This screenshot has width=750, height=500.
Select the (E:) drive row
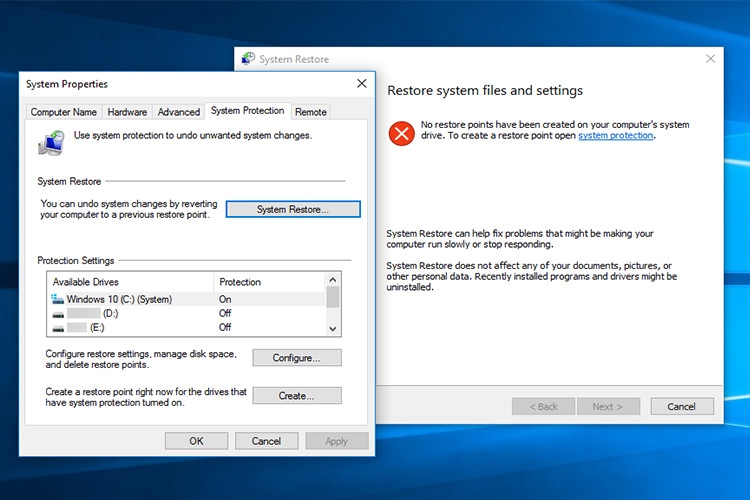pos(187,328)
